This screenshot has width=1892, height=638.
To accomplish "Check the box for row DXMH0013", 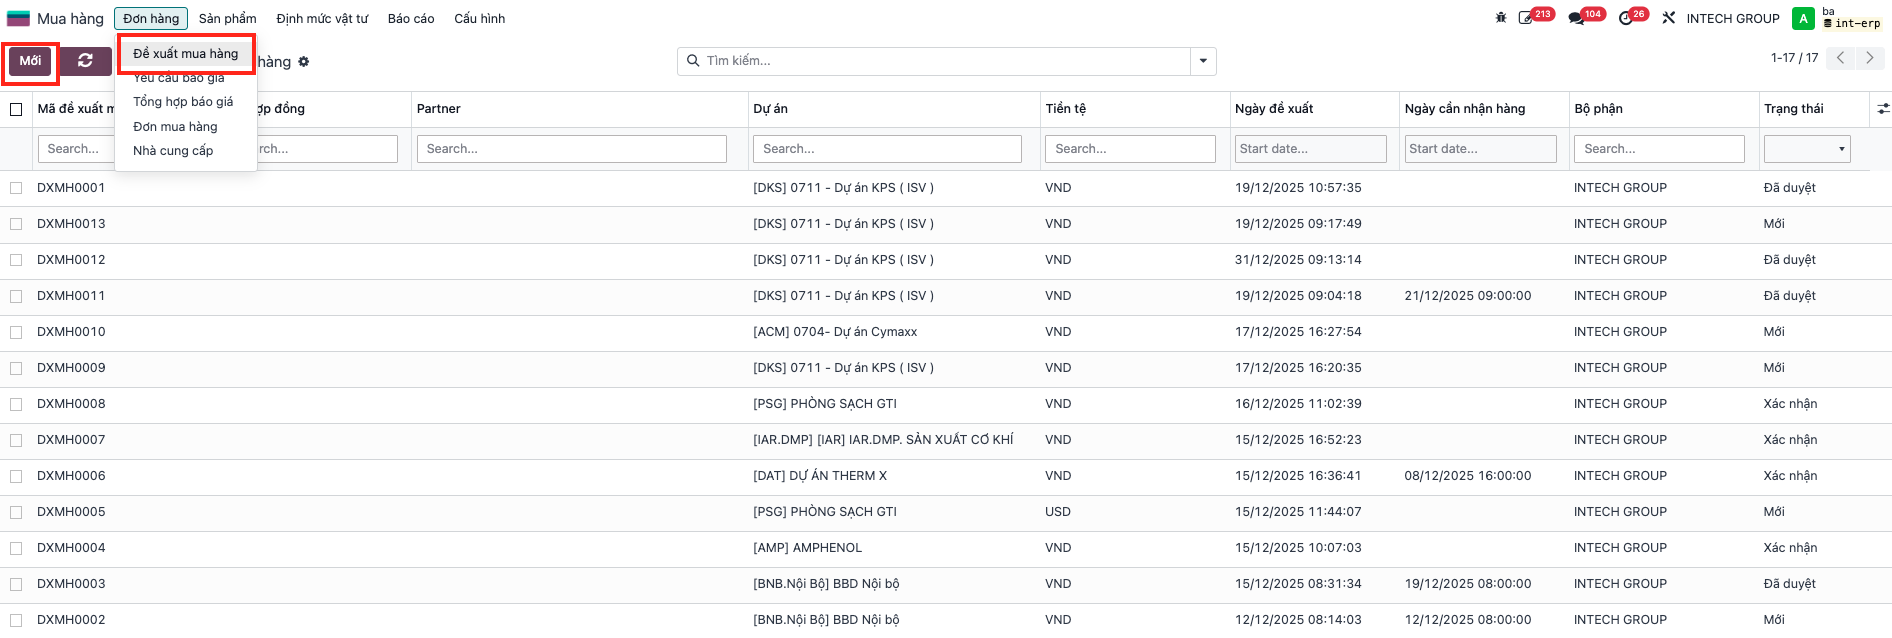I will (x=16, y=224).
